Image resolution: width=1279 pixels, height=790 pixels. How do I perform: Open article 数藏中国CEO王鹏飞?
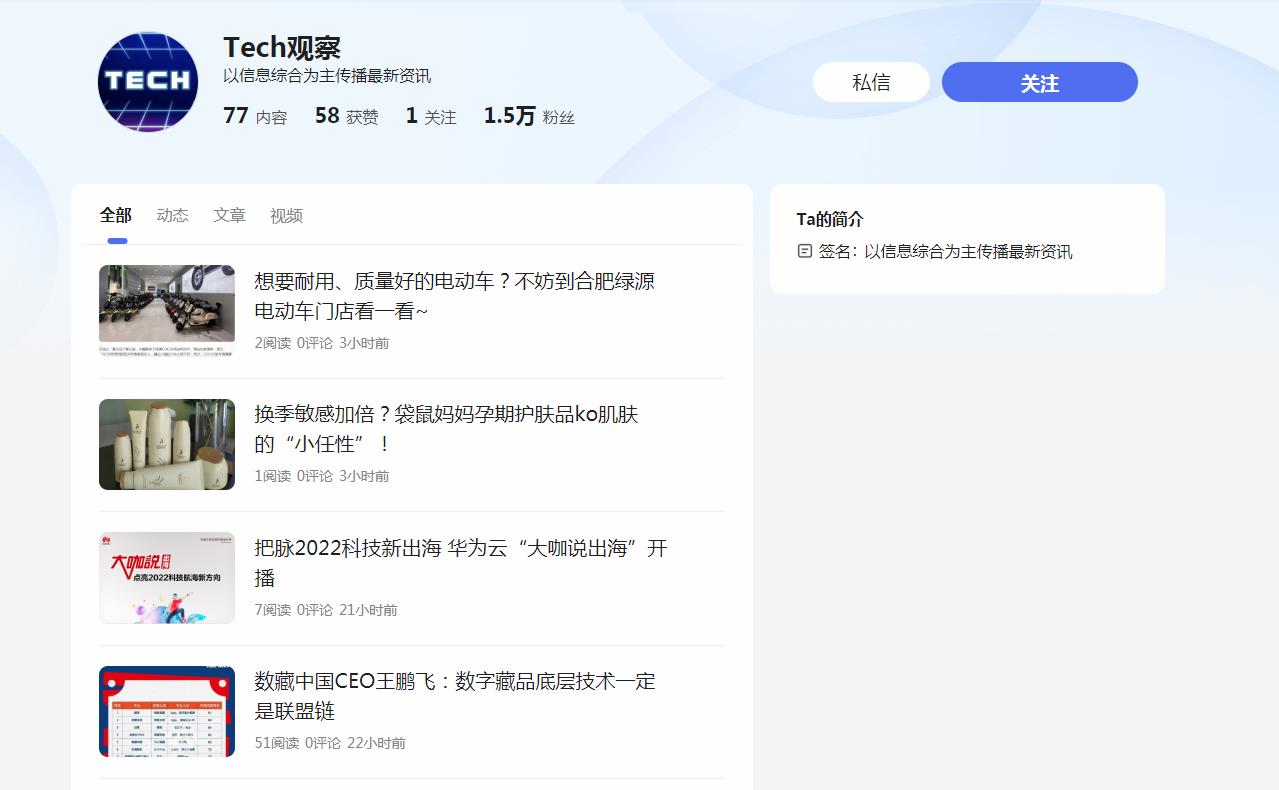[455, 696]
